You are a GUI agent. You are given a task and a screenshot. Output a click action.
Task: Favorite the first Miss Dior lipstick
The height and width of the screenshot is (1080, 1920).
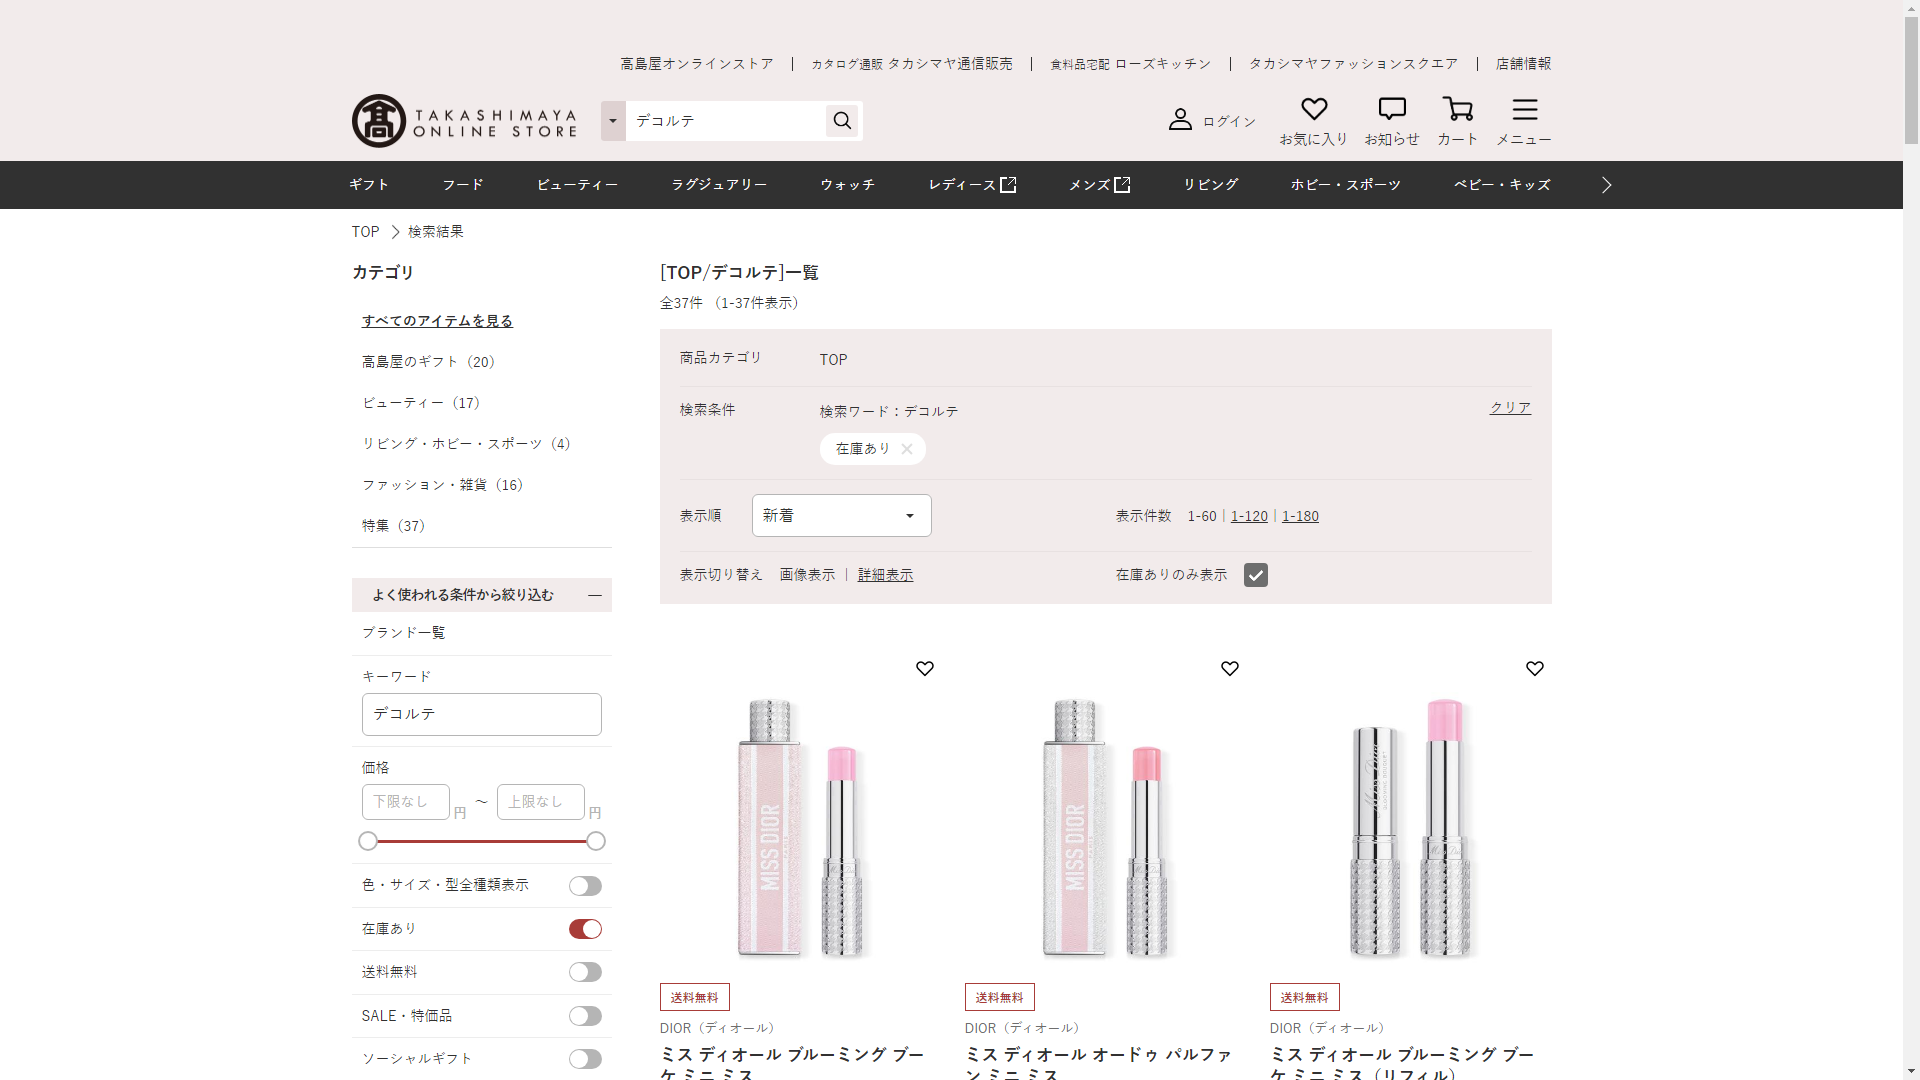coord(924,668)
